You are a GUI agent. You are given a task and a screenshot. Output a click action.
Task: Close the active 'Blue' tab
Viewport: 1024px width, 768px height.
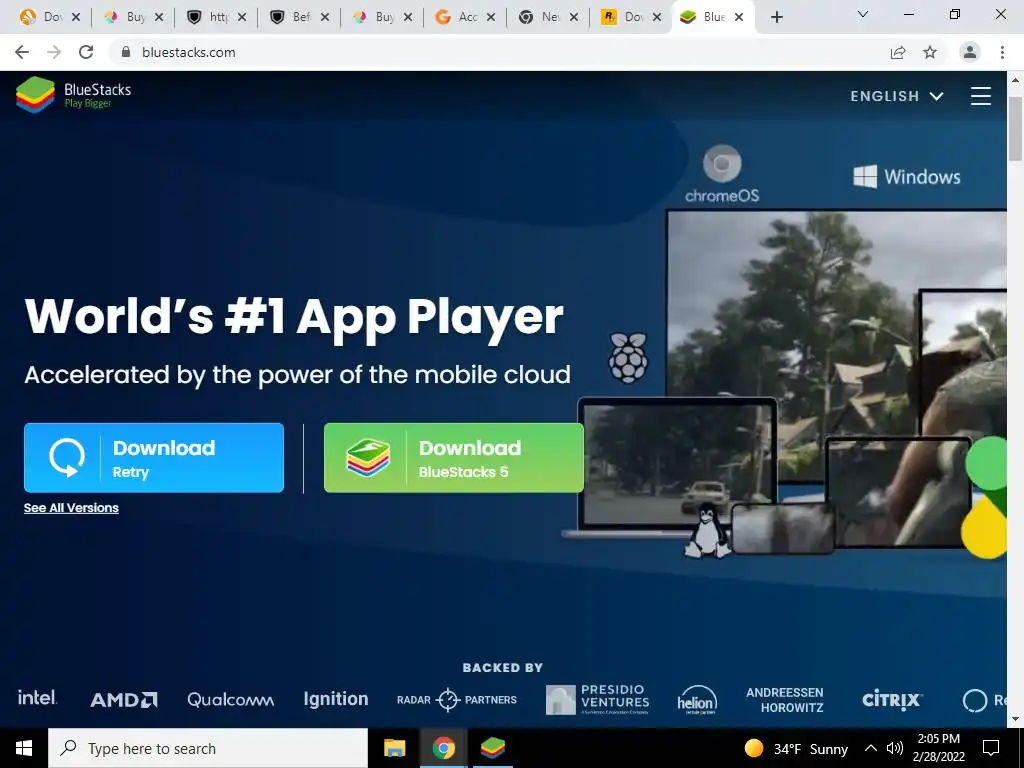[x=739, y=18]
